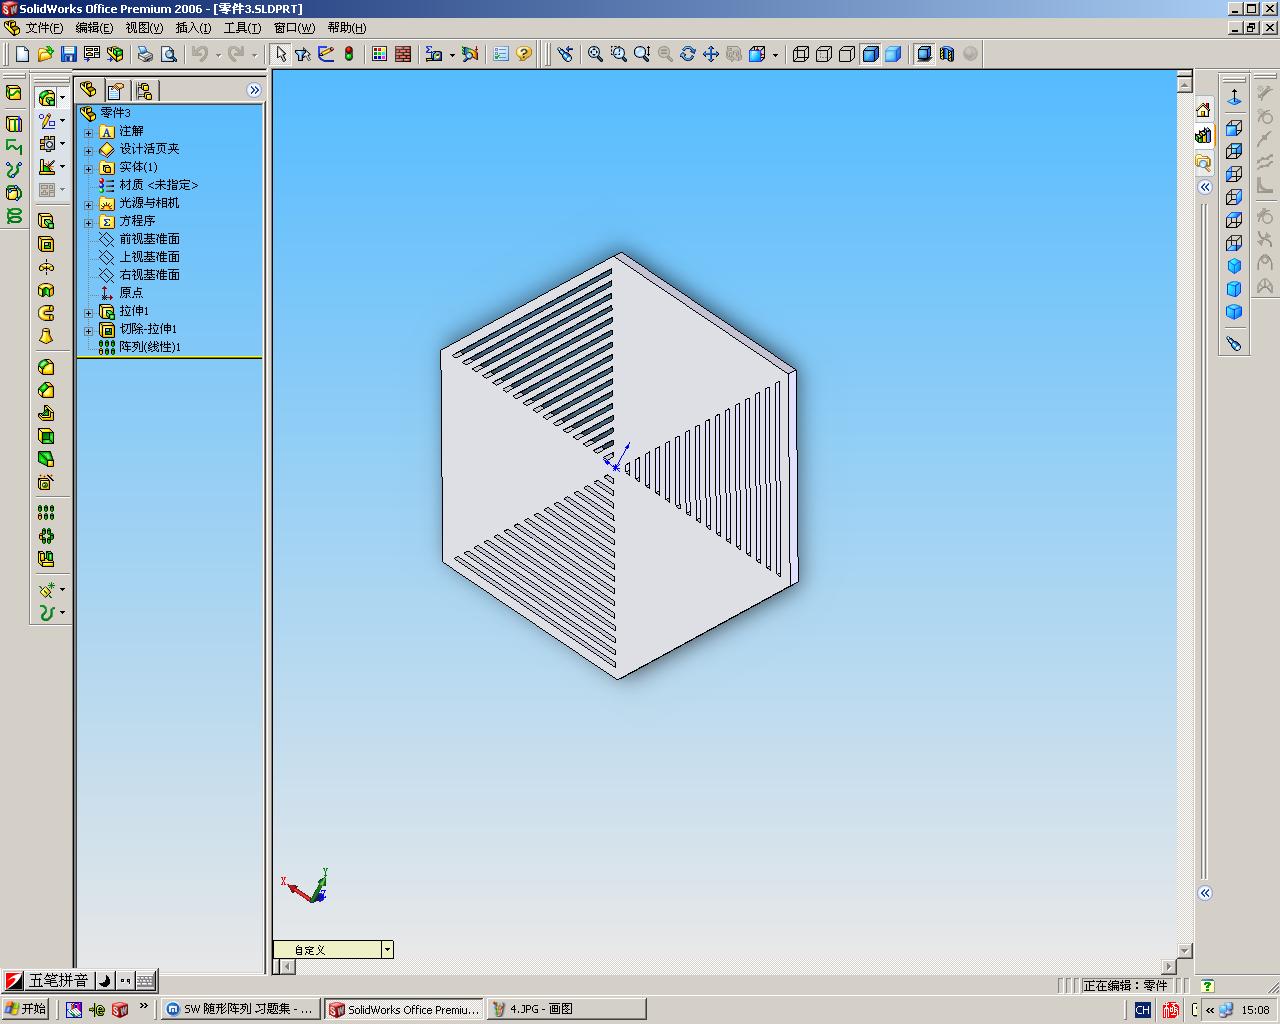Click the Rebuild traffic light icon
The width and height of the screenshot is (1280, 1024).
349,54
